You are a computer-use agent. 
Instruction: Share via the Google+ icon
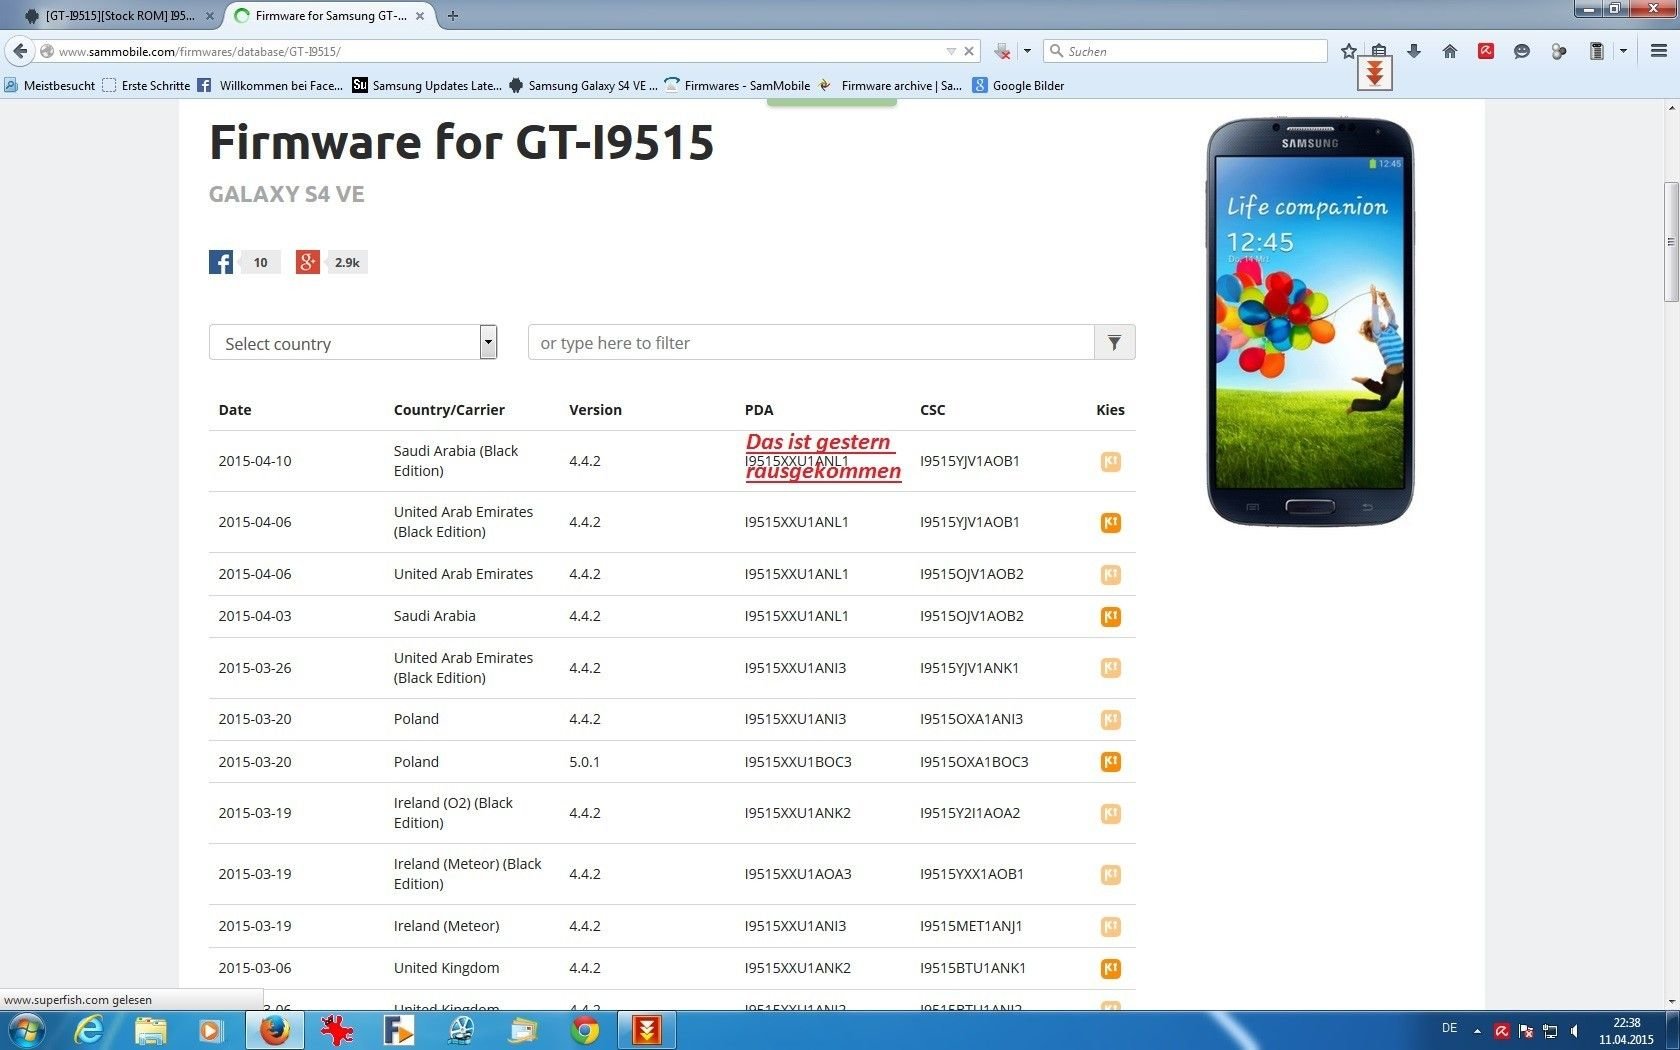pos(307,262)
